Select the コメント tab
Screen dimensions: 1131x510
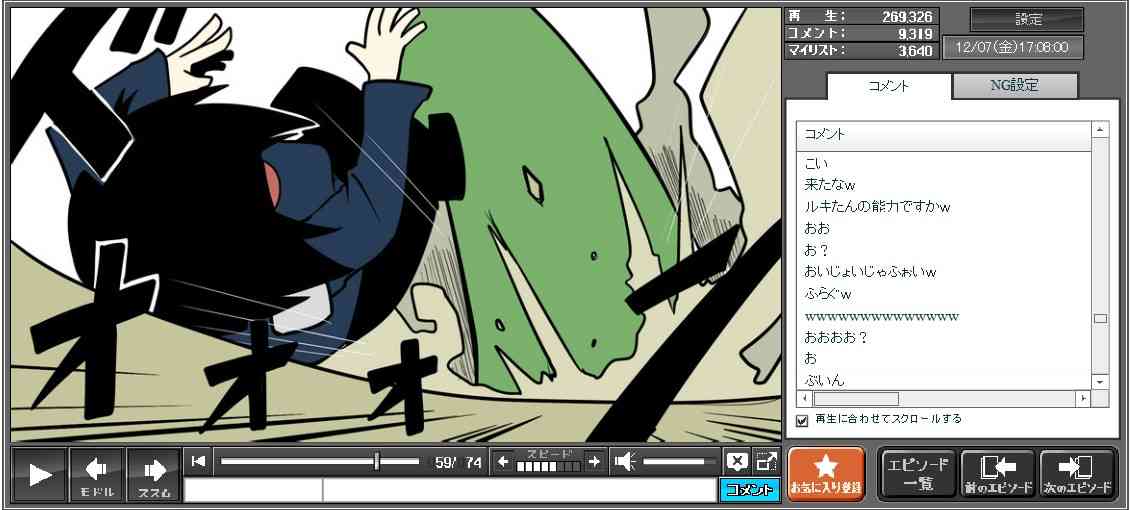888,86
